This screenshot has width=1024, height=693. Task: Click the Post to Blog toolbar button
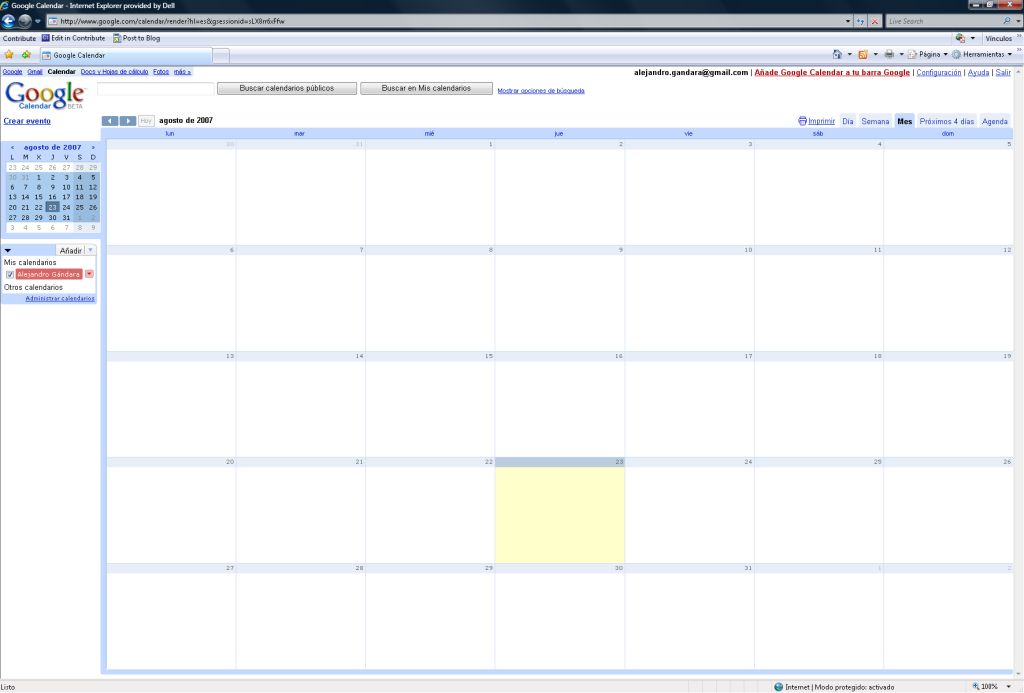point(136,39)
